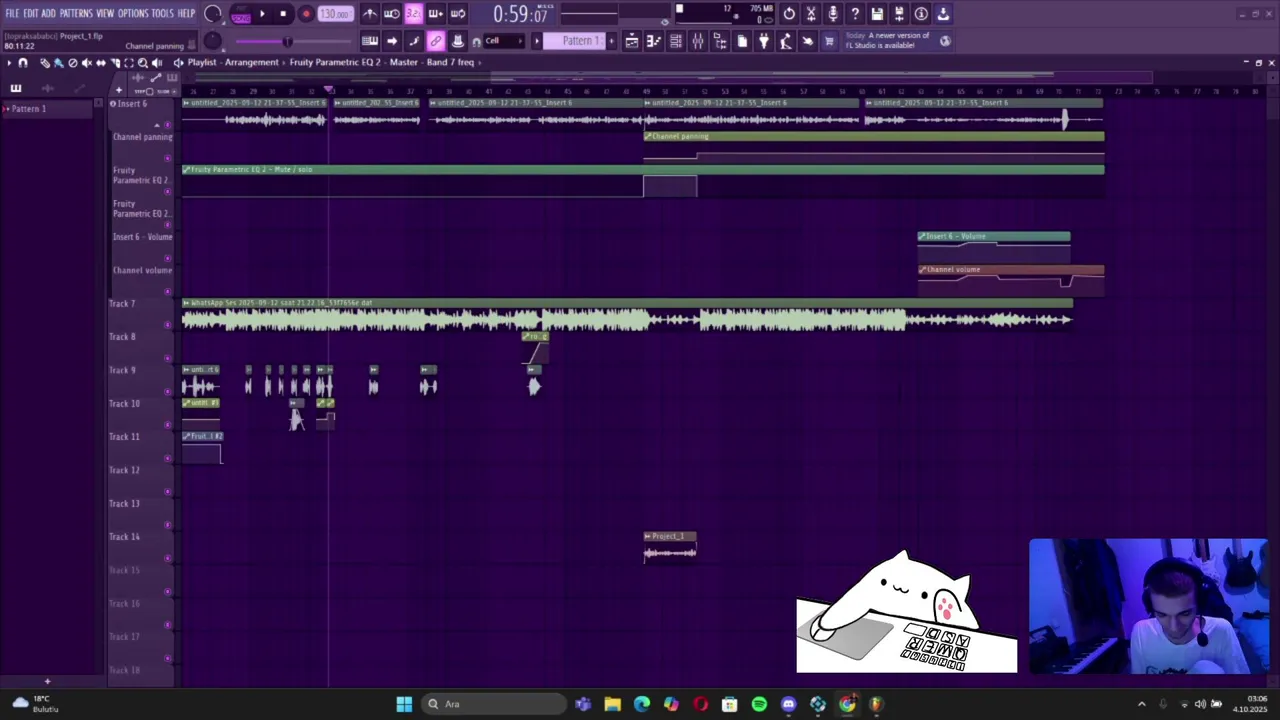Viewport: 1280px width, 720px height.
Task: Click the audio editor scissors icon
Action: coord(811,14)
